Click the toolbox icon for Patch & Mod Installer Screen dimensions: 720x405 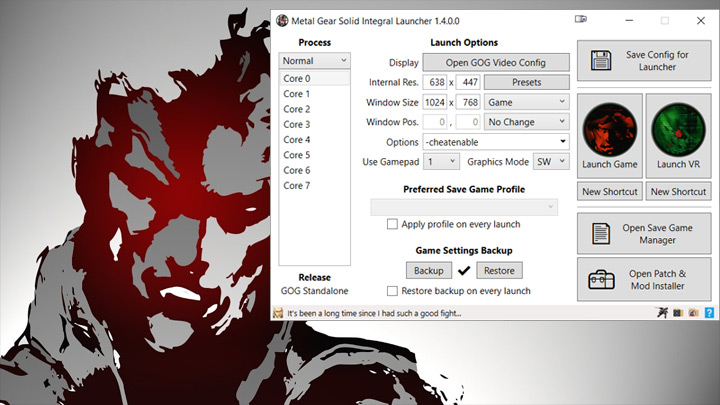click(601, 279)
